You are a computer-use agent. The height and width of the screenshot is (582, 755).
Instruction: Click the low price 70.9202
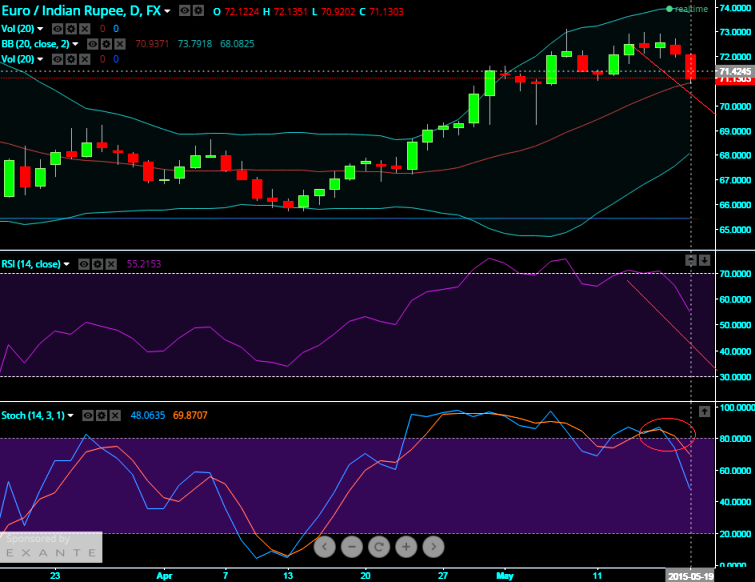point(338,11)
